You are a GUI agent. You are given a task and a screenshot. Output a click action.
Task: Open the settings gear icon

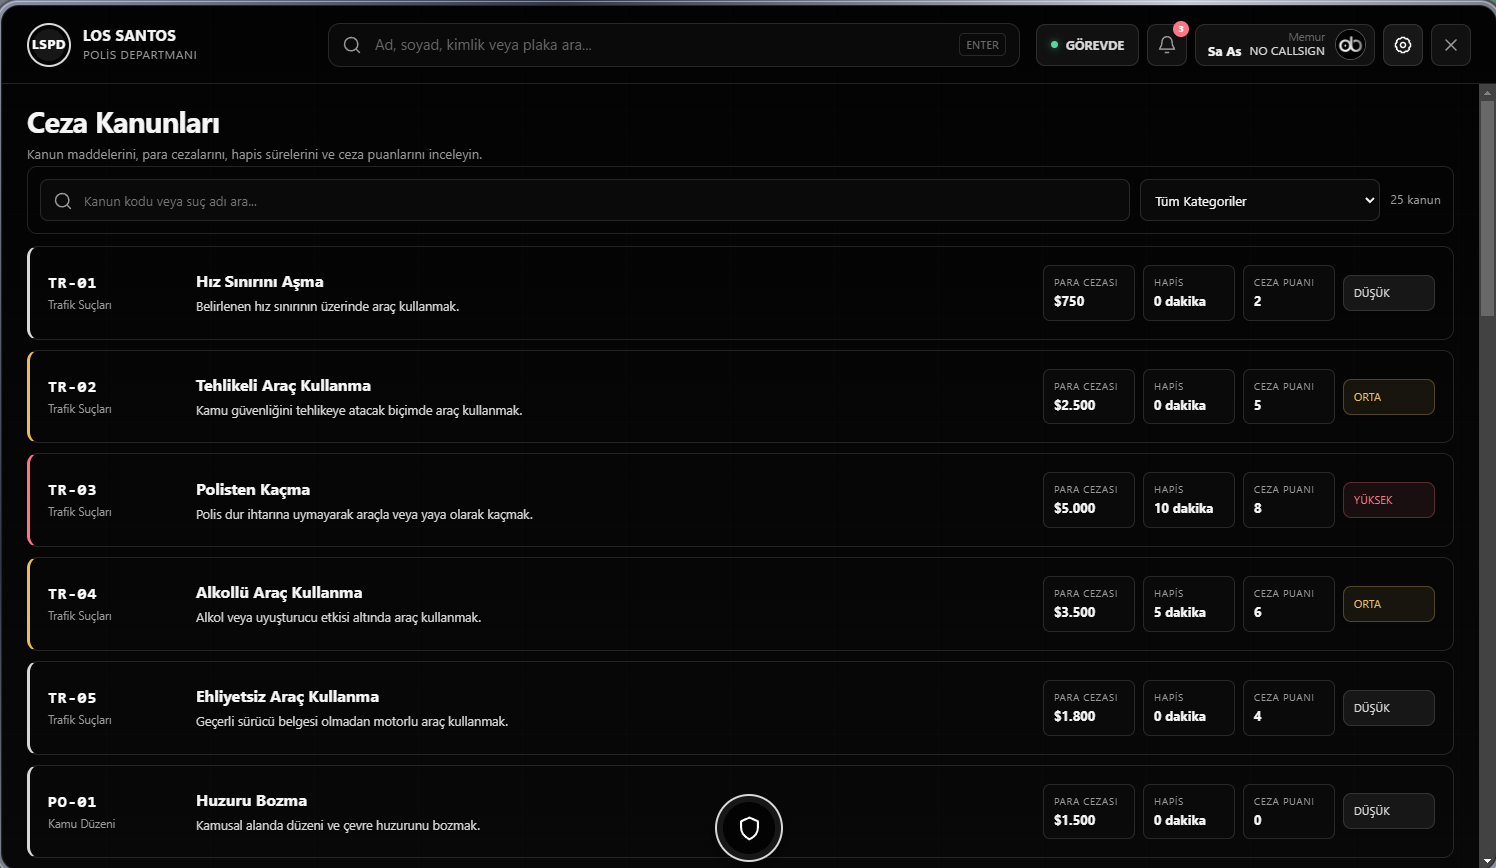(1402, 45)
